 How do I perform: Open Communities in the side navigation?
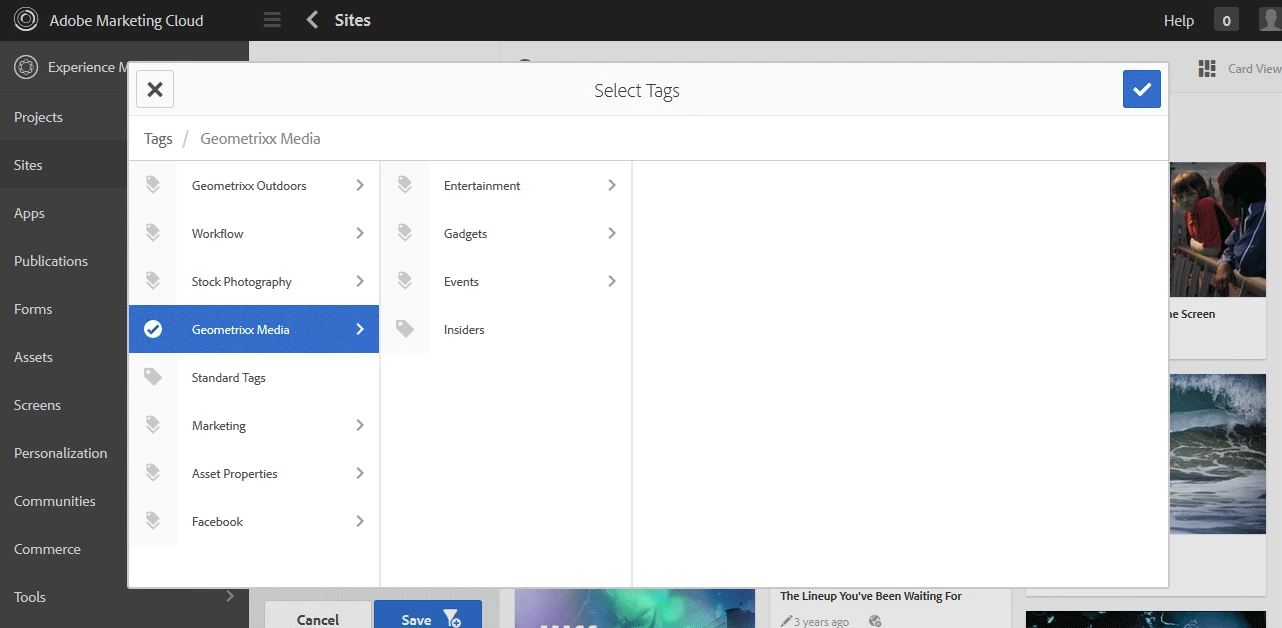coord(55,501)
